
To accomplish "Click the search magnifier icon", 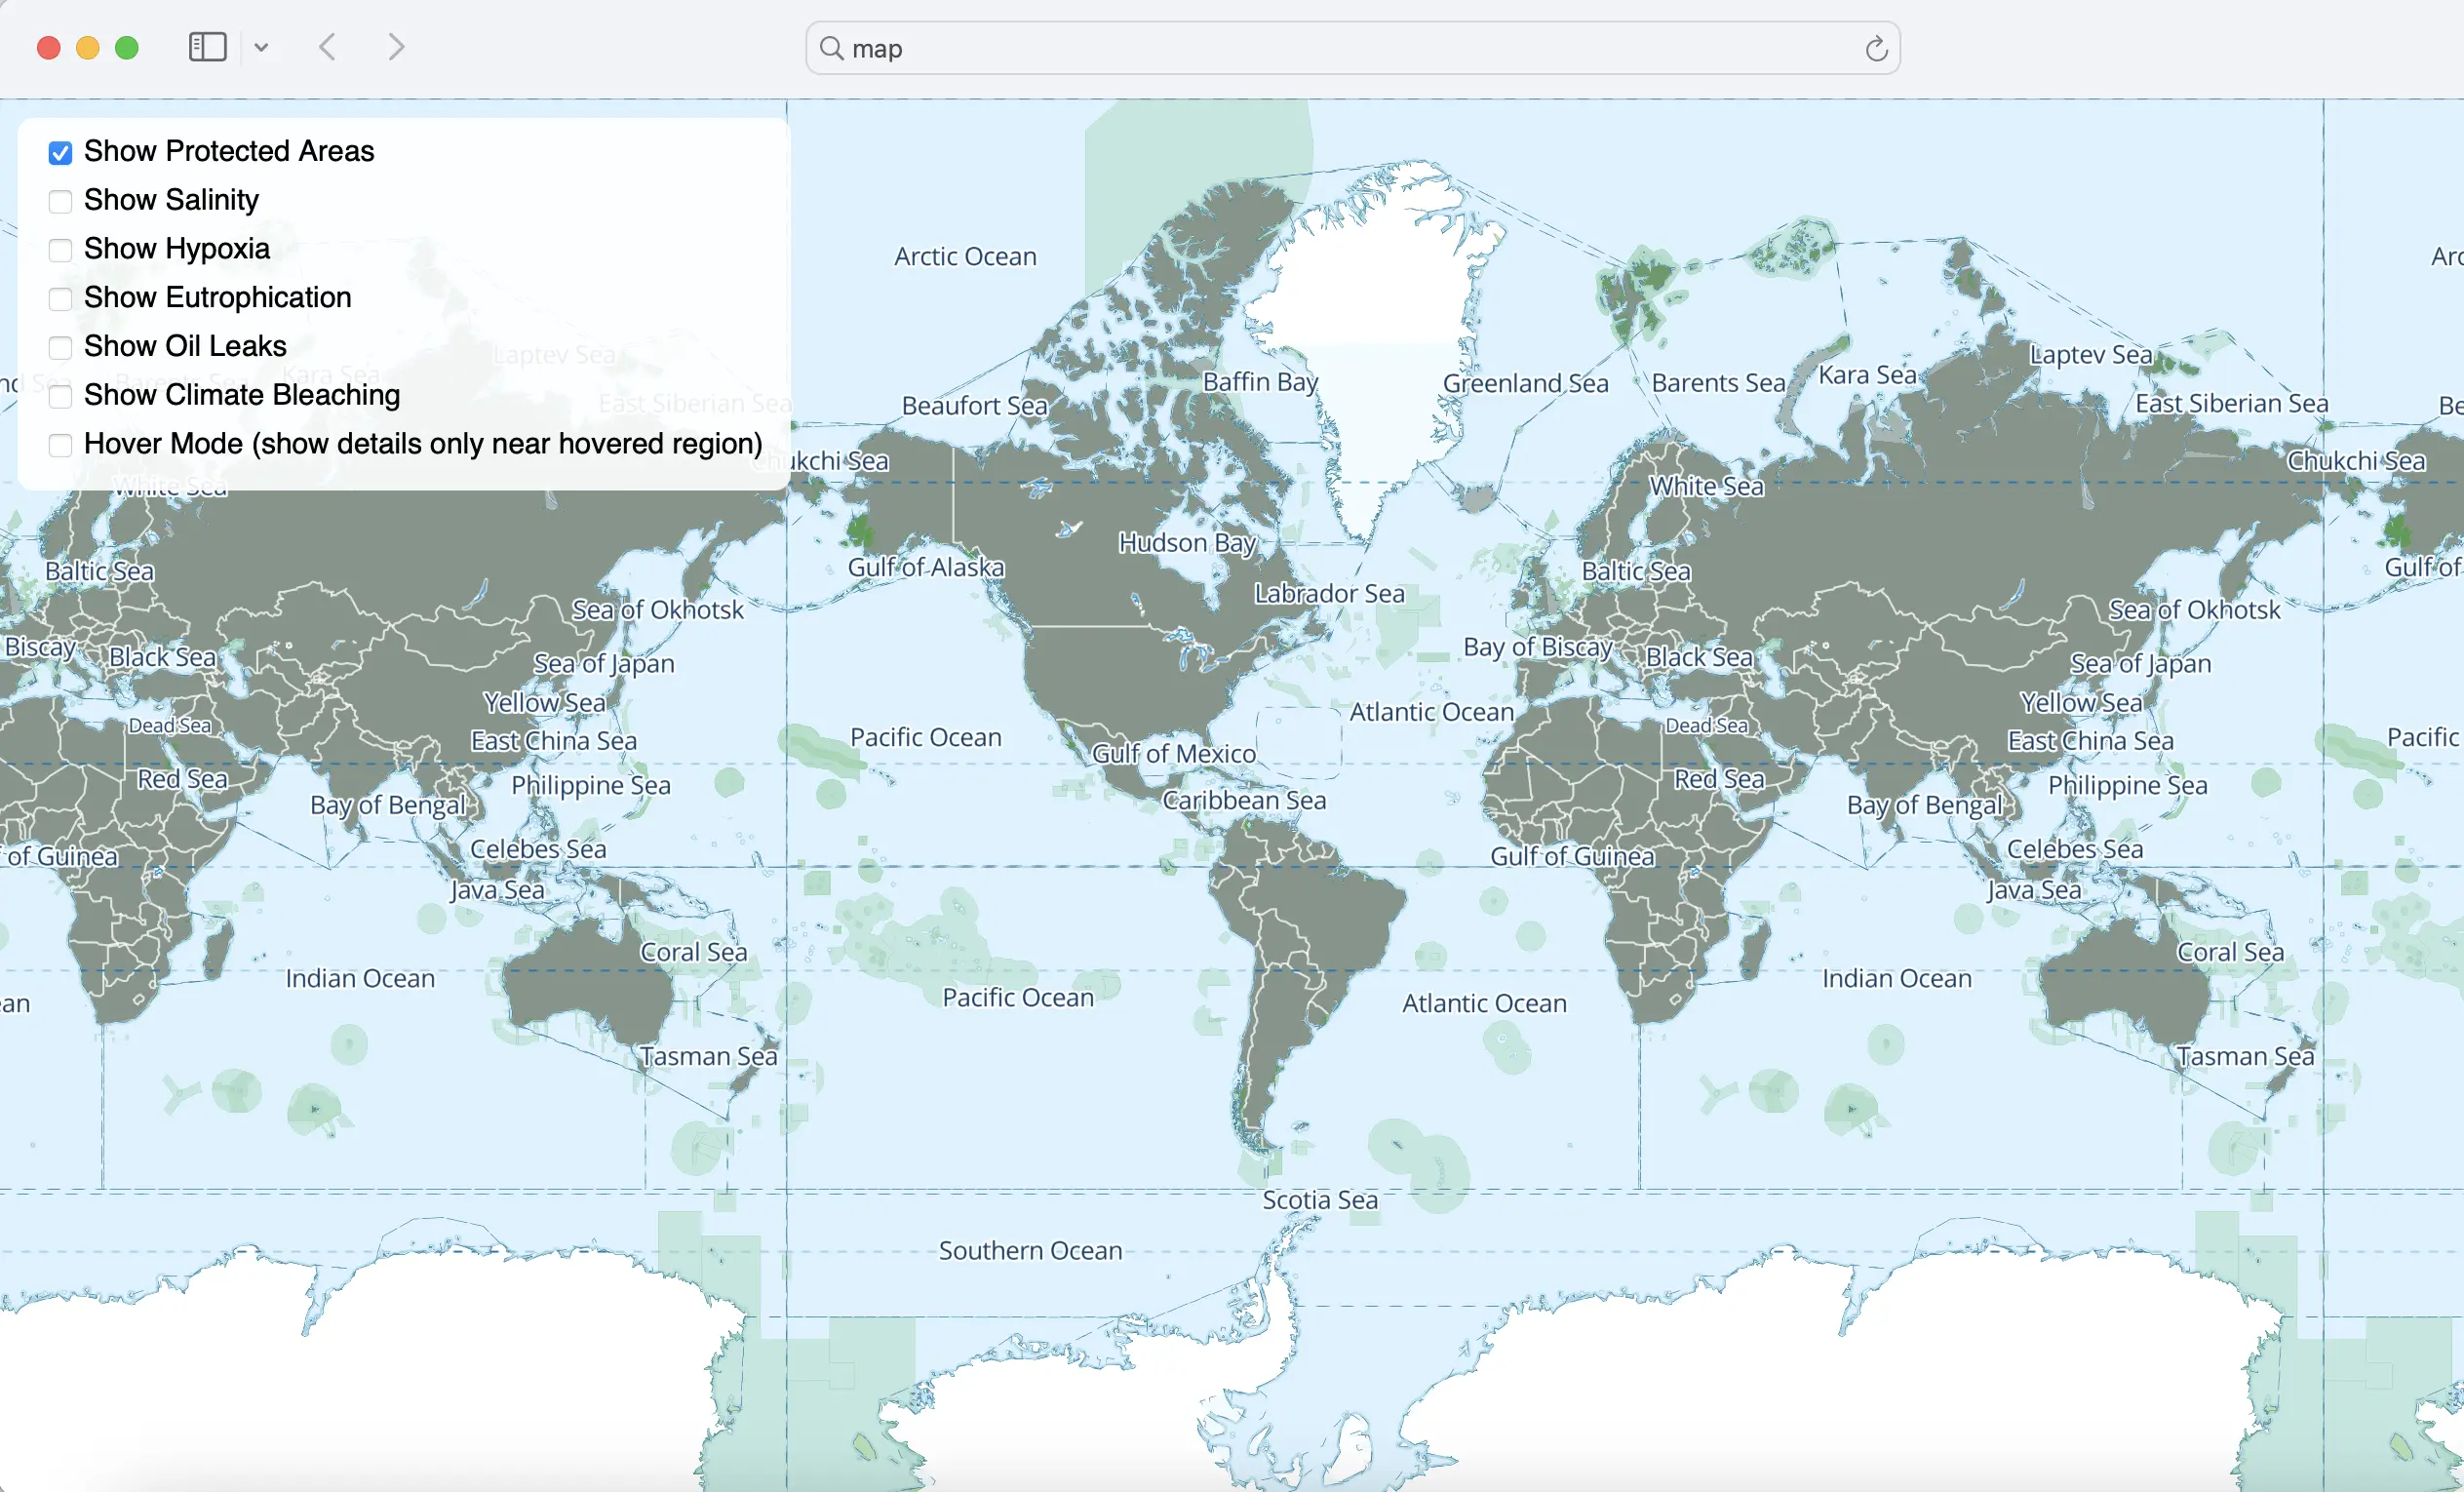I will [831, 48].
